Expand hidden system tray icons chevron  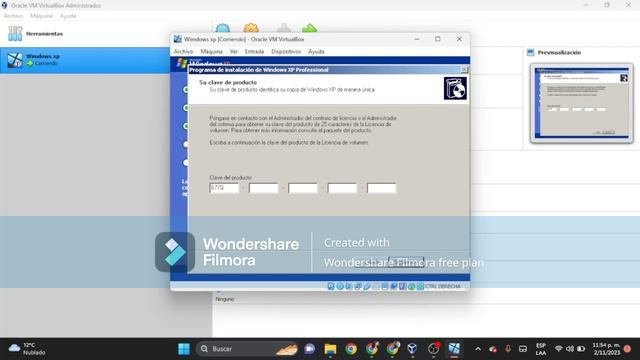478,349
